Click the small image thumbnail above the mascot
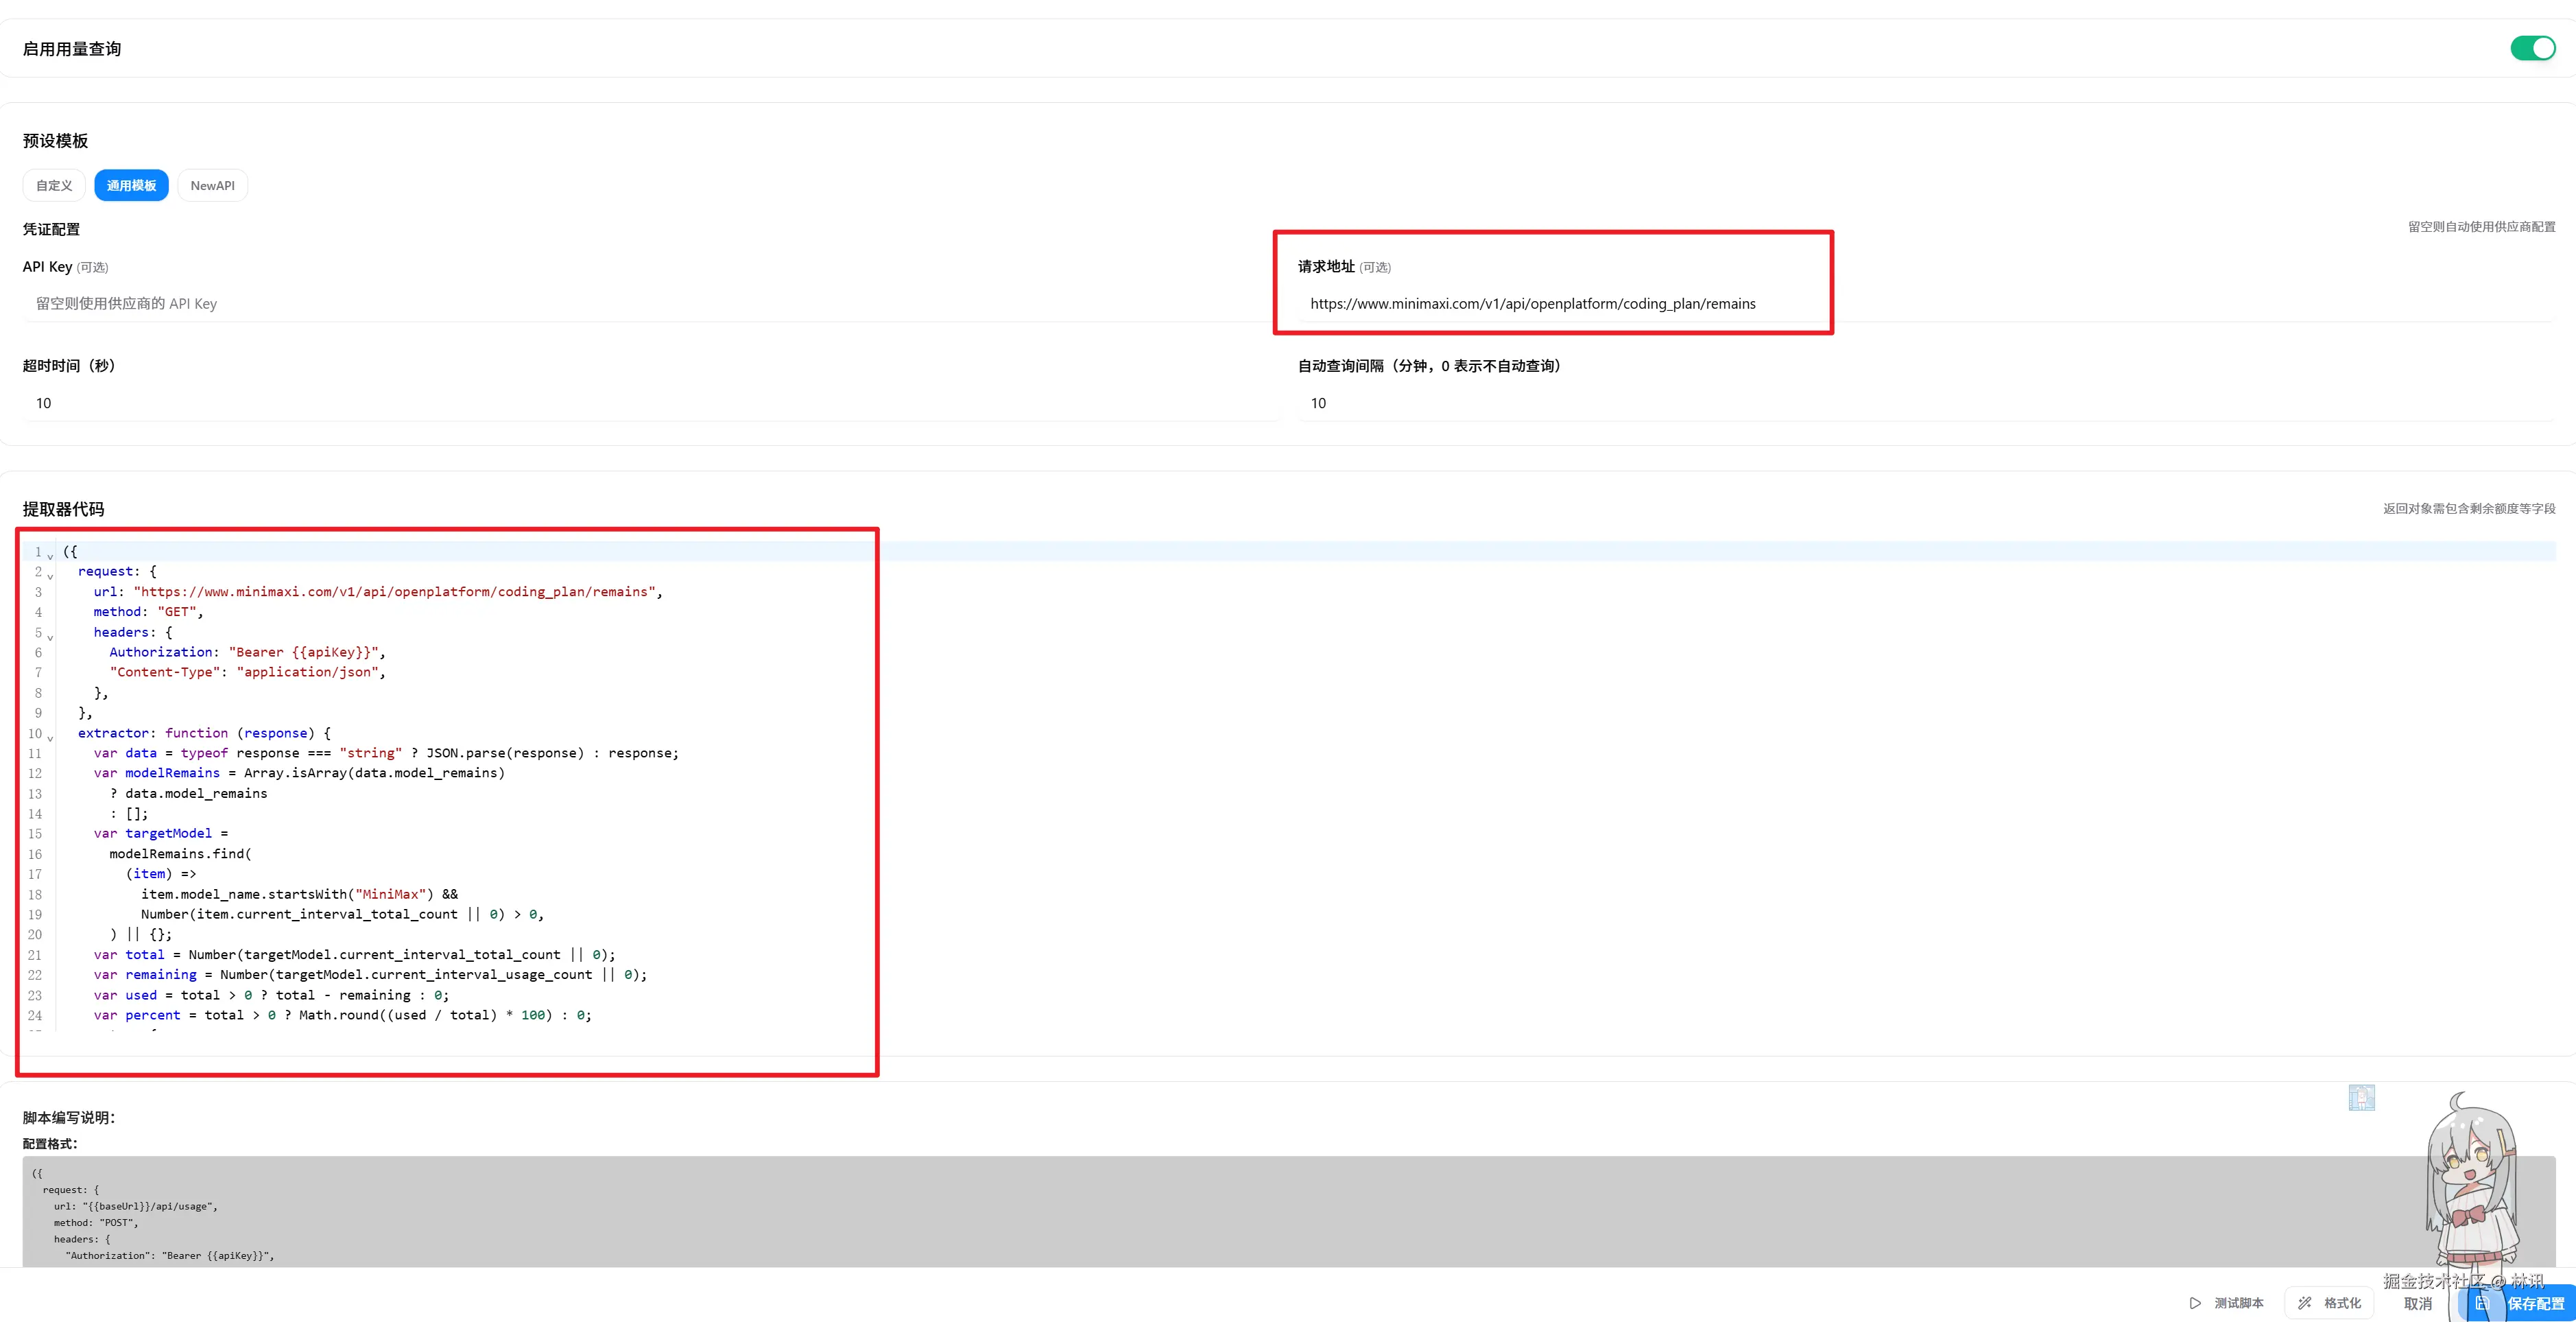Viewport: 2576px width, 1322px height. pos(2361,1097)
